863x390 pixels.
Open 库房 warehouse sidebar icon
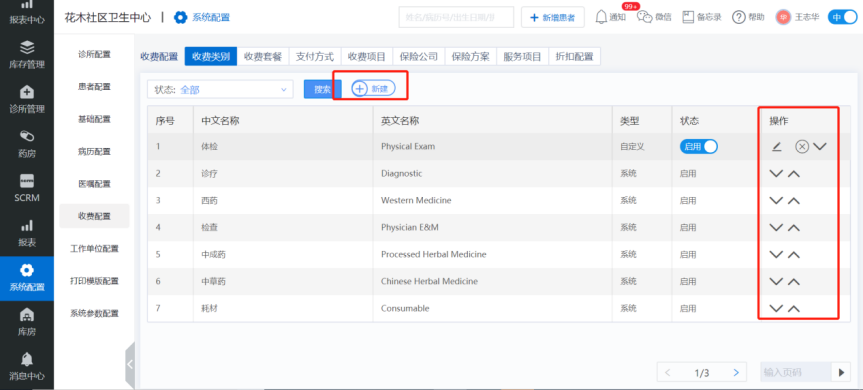pyautogui.click(x=26, y=322)
